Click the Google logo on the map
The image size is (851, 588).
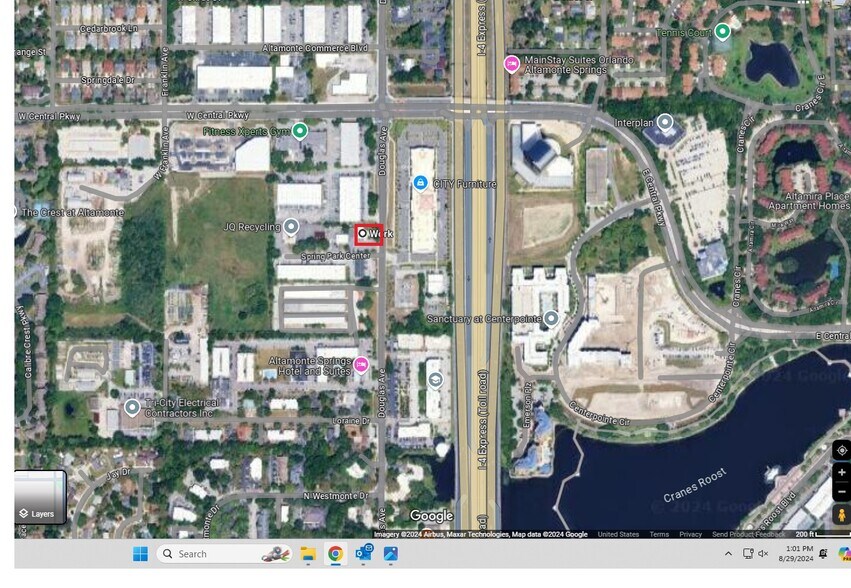coord(431,516)
